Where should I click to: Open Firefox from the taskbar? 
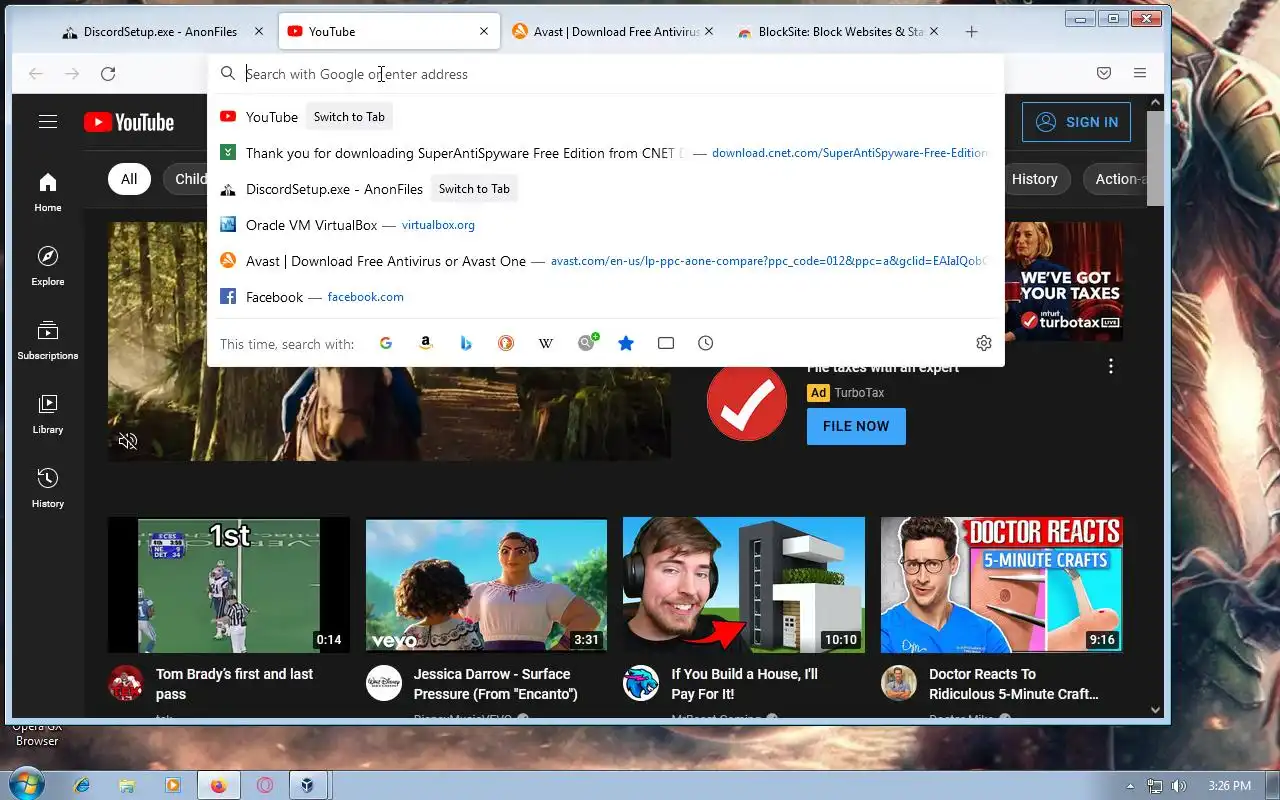click(x=218, y=785)
